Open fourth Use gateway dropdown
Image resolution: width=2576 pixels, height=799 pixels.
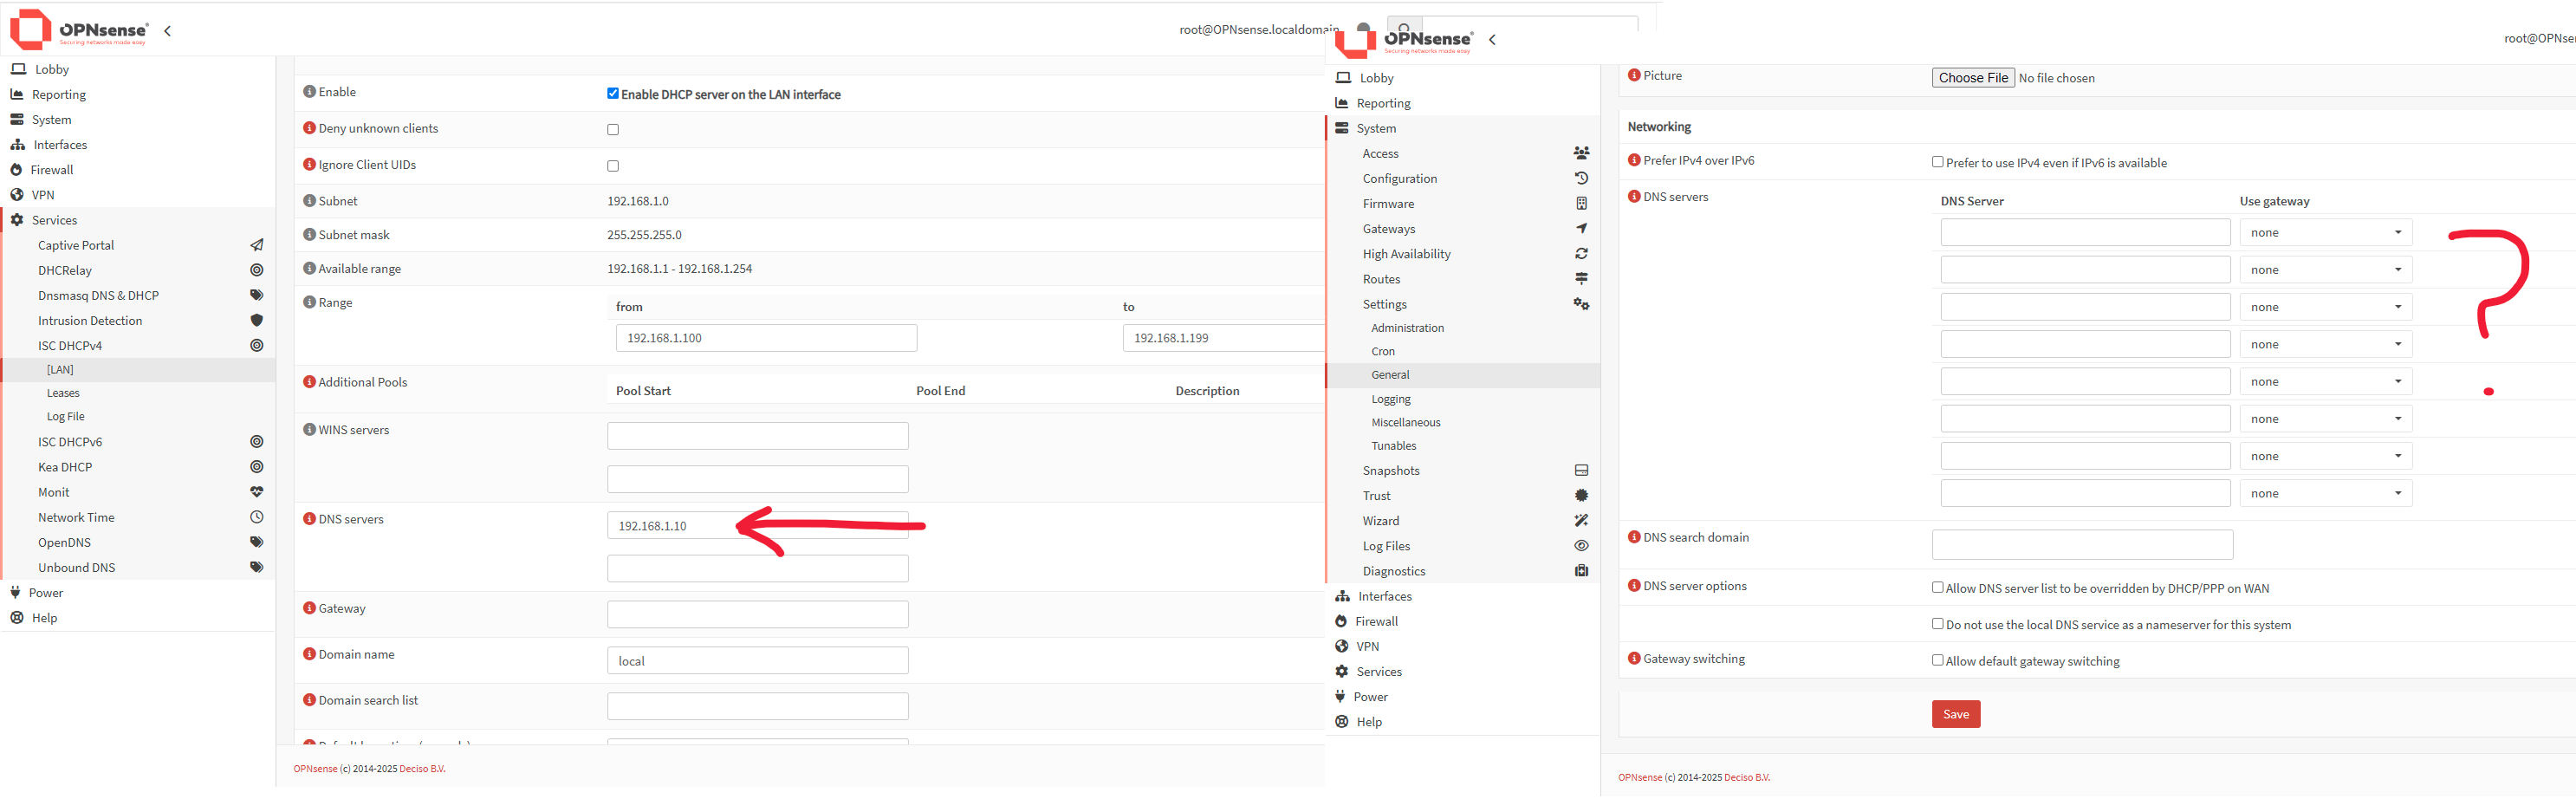[2325, 344]
